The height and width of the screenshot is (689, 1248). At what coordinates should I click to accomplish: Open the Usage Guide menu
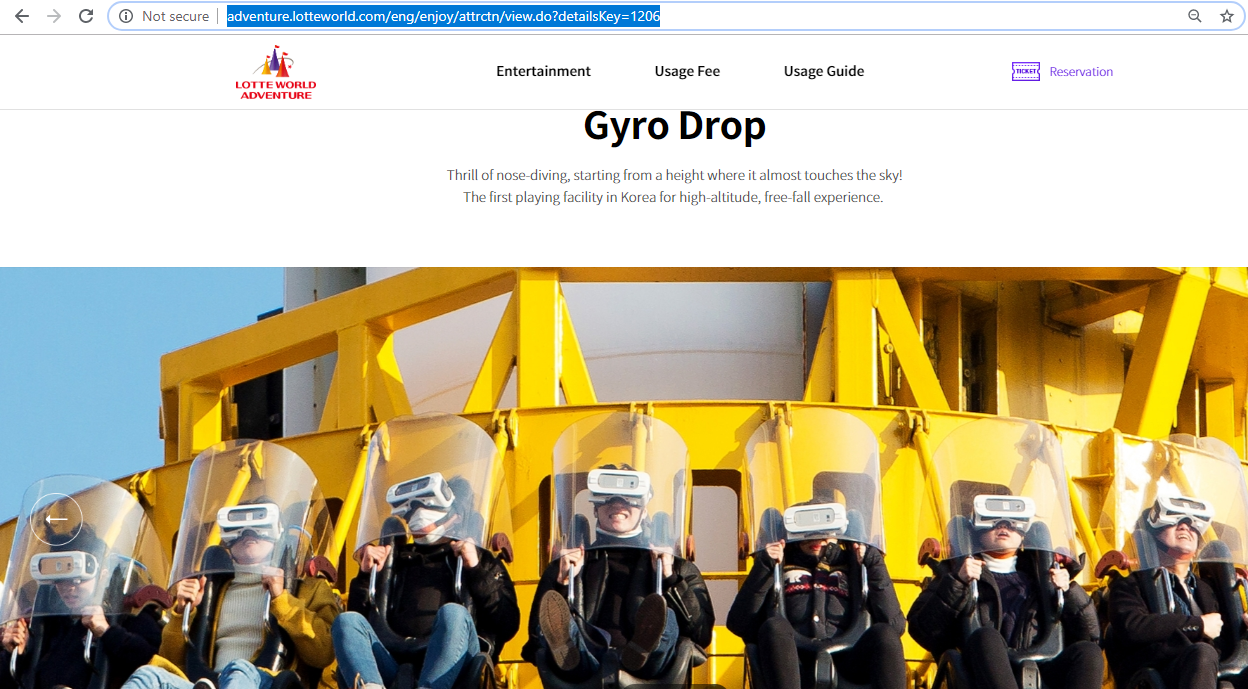pyautogui.click(x=824, y=71)
